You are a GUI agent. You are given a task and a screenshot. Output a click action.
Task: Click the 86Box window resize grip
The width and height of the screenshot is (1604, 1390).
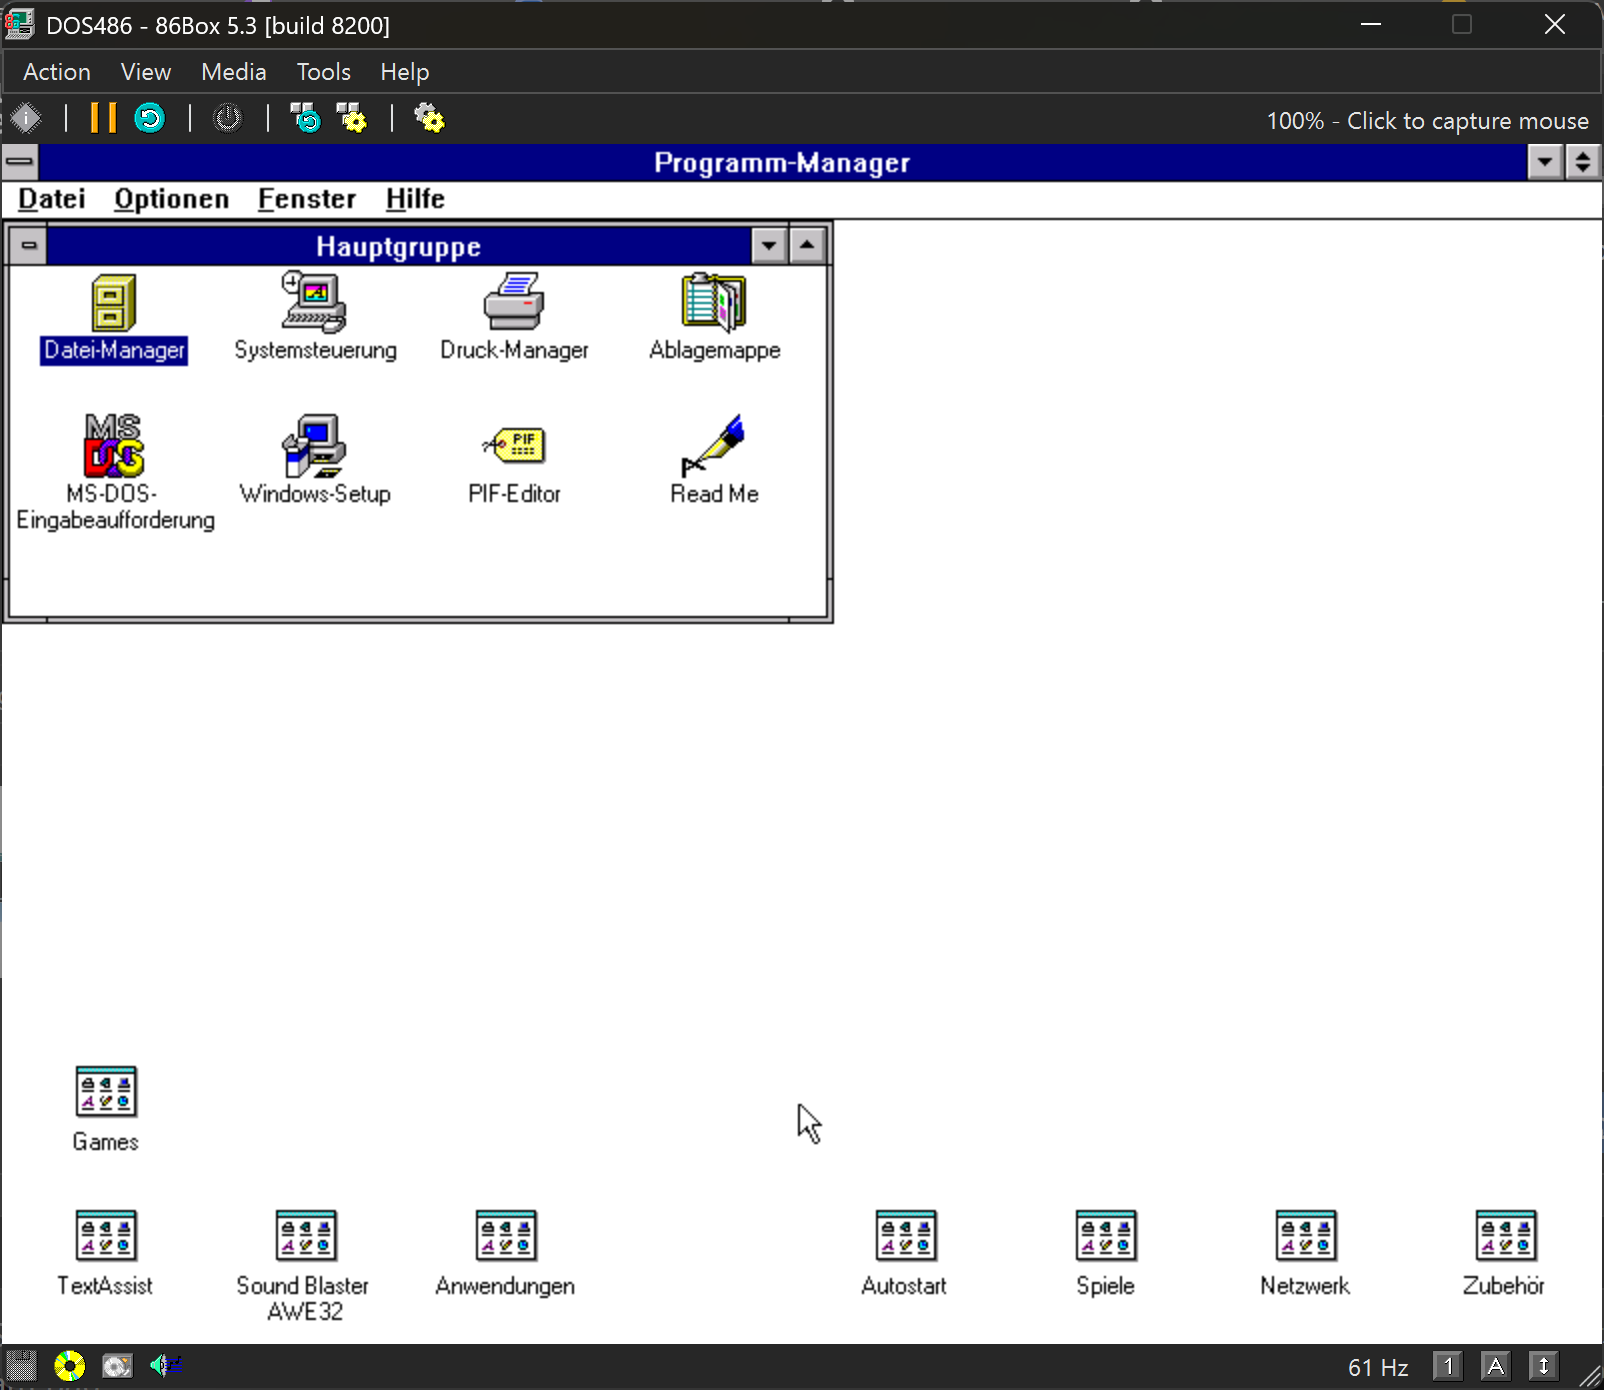coord(1590,1376)
